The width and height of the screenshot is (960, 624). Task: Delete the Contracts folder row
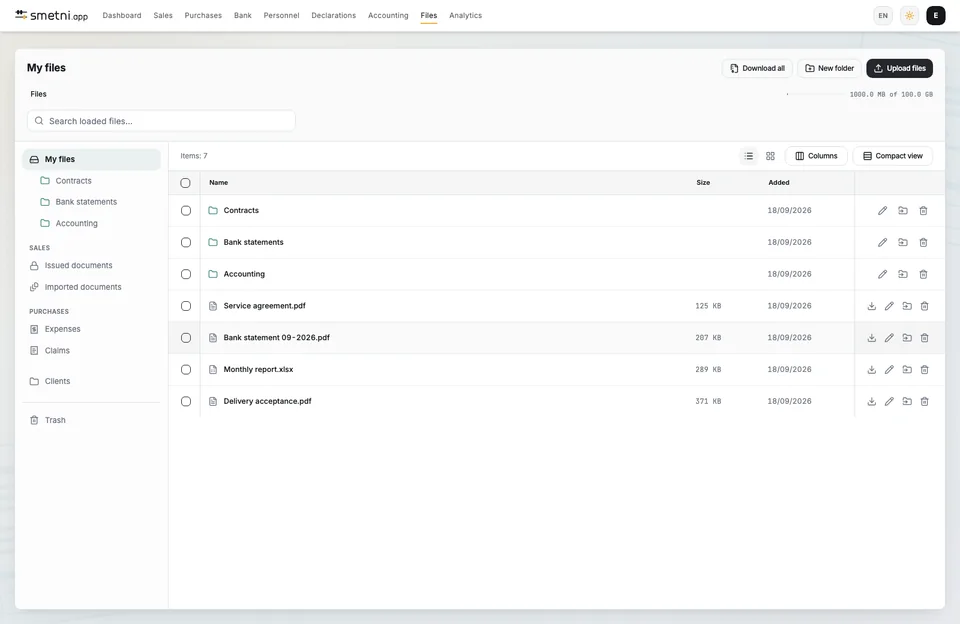pyautogui.click(x=923, y=211)
